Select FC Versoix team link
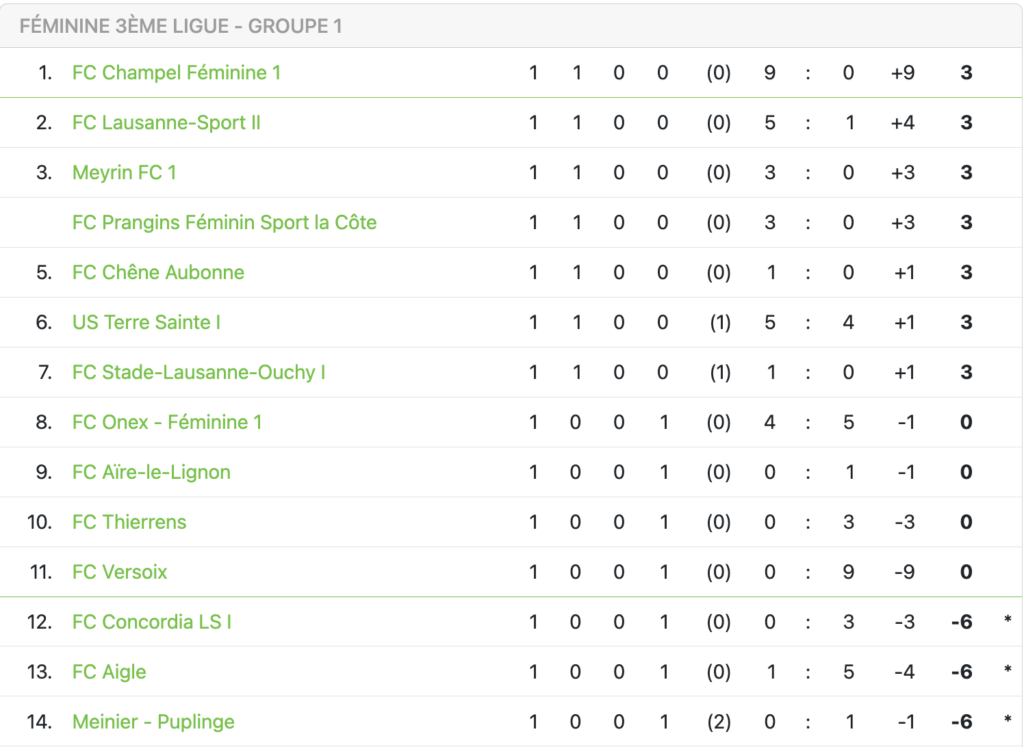This screenshot has height=747, width=1024. [120, 572]
